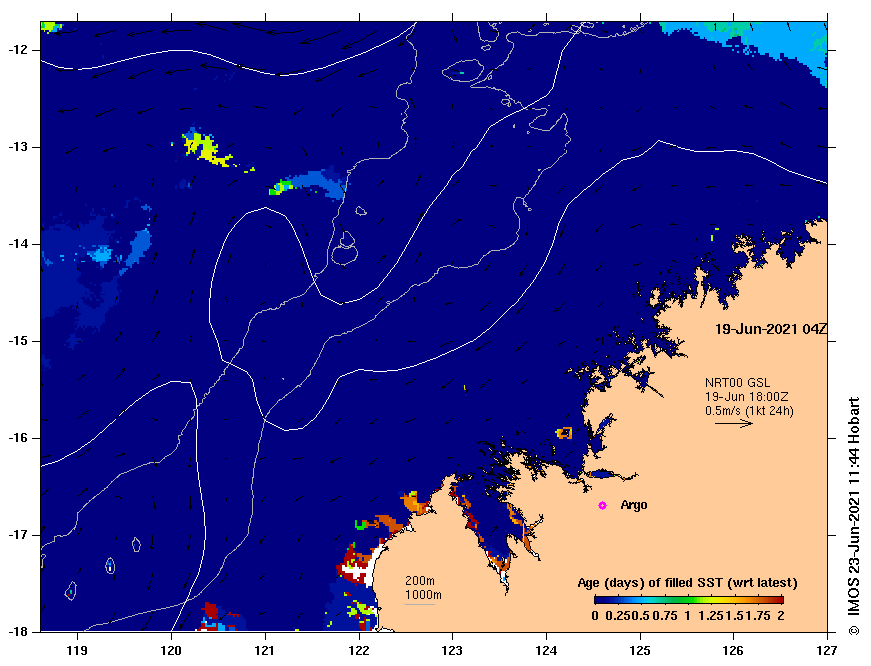Click the '200m' depth contour legend
871x666 pixels.
point(420,580)
